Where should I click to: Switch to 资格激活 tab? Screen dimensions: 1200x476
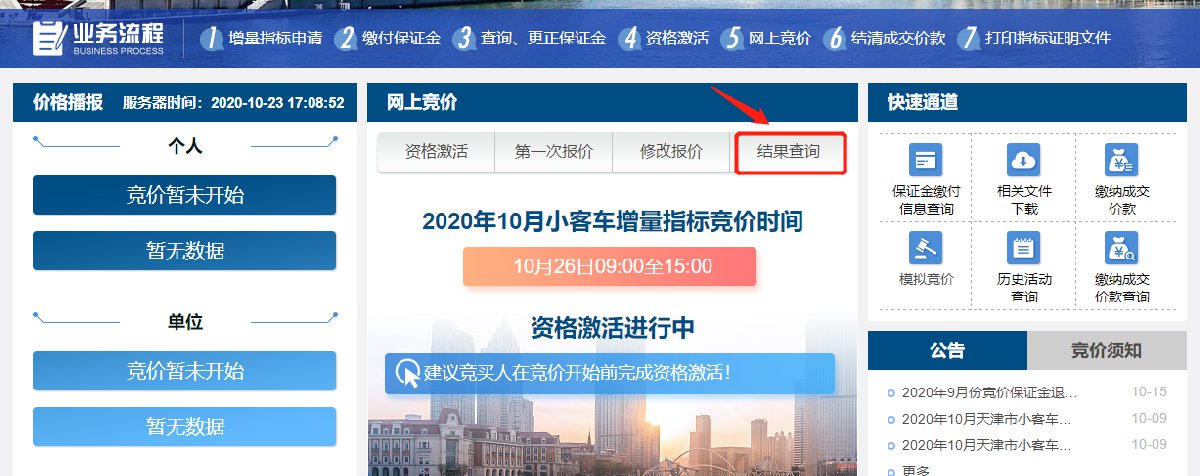[x=436, y=152]
